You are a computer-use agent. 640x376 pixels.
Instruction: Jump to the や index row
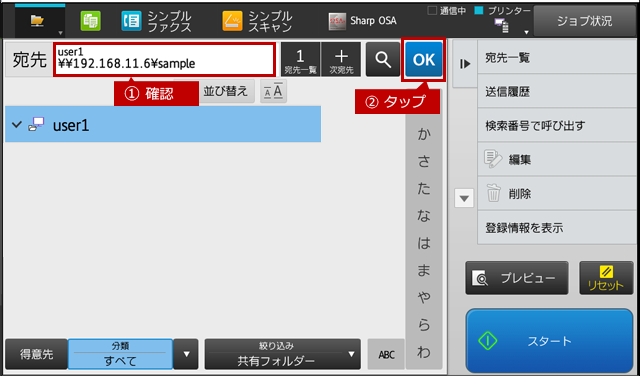pyautogui.click(x=424, y=298)
